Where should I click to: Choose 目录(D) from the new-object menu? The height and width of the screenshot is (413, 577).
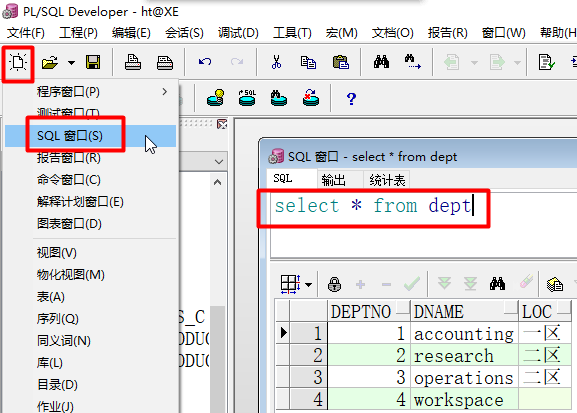click(91, 385)
